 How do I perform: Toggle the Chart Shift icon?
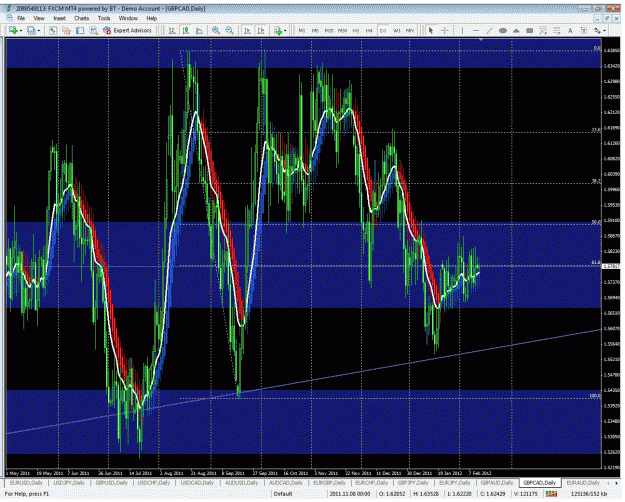(x=261, y=30)
